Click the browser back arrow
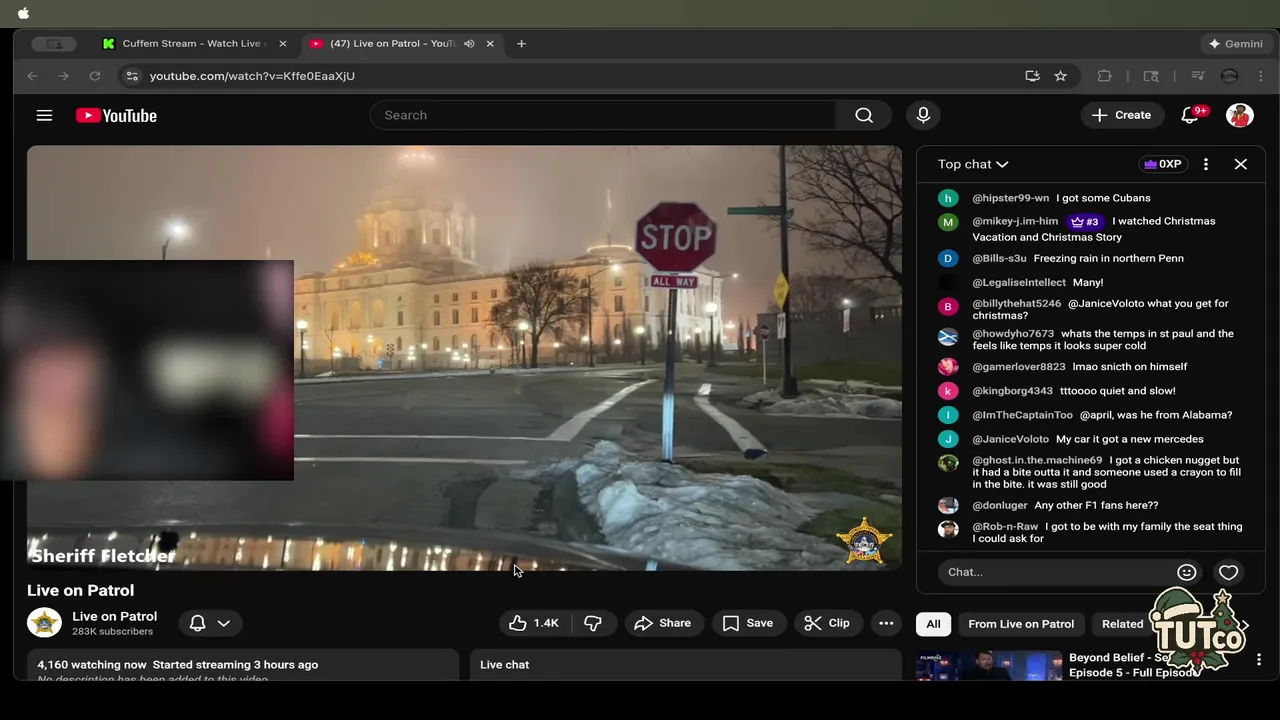This screenshot has width=1280, height=720. click(32, 76)
